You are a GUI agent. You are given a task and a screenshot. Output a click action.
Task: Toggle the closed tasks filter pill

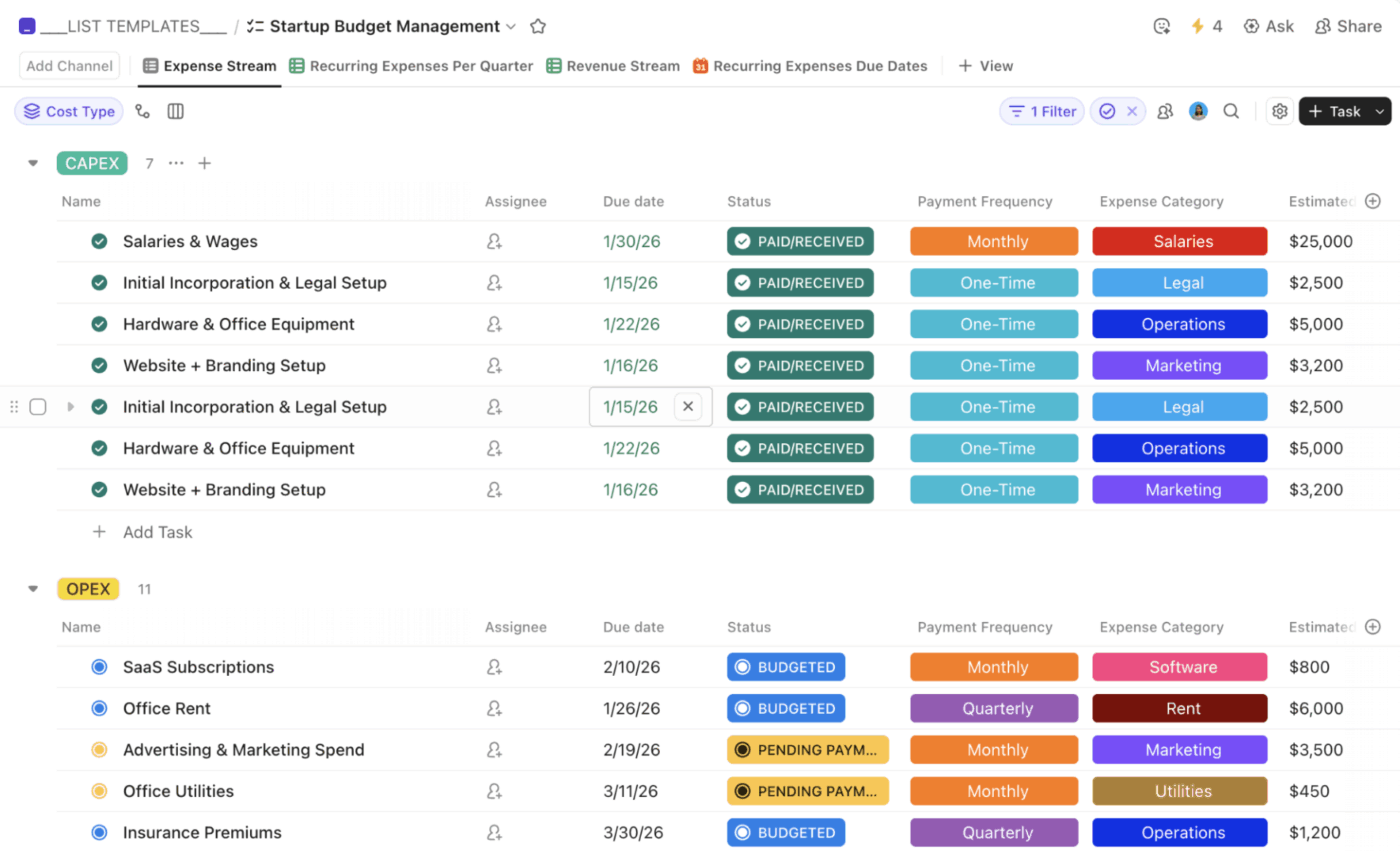[1117, 111]
